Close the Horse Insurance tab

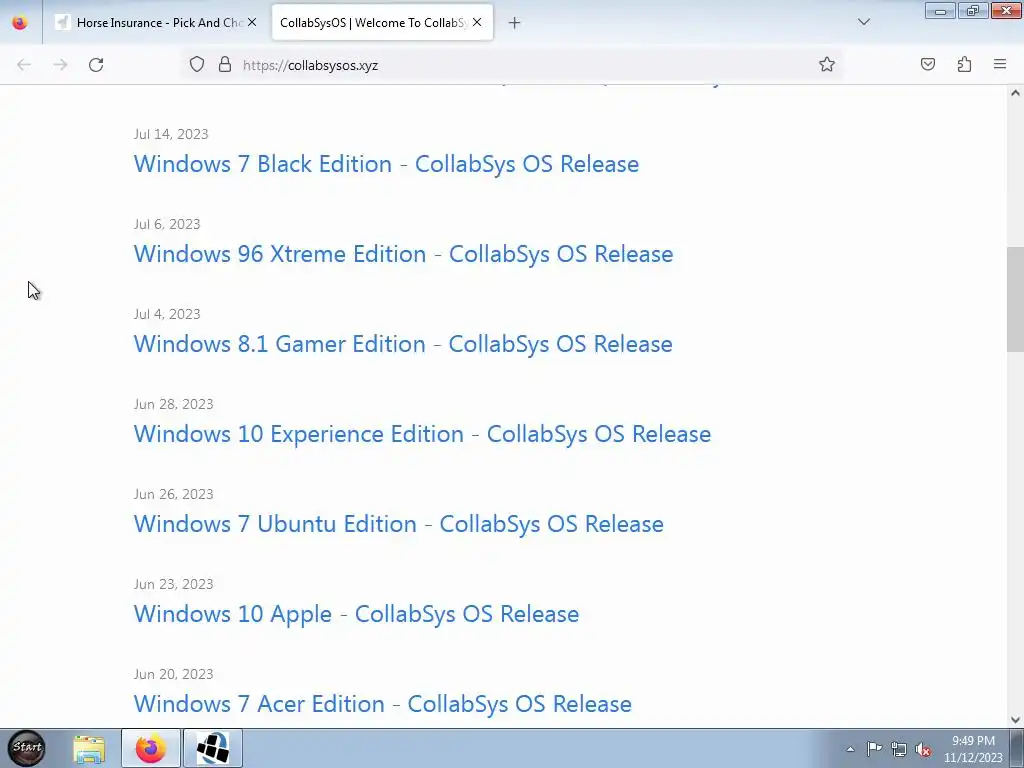252,22
